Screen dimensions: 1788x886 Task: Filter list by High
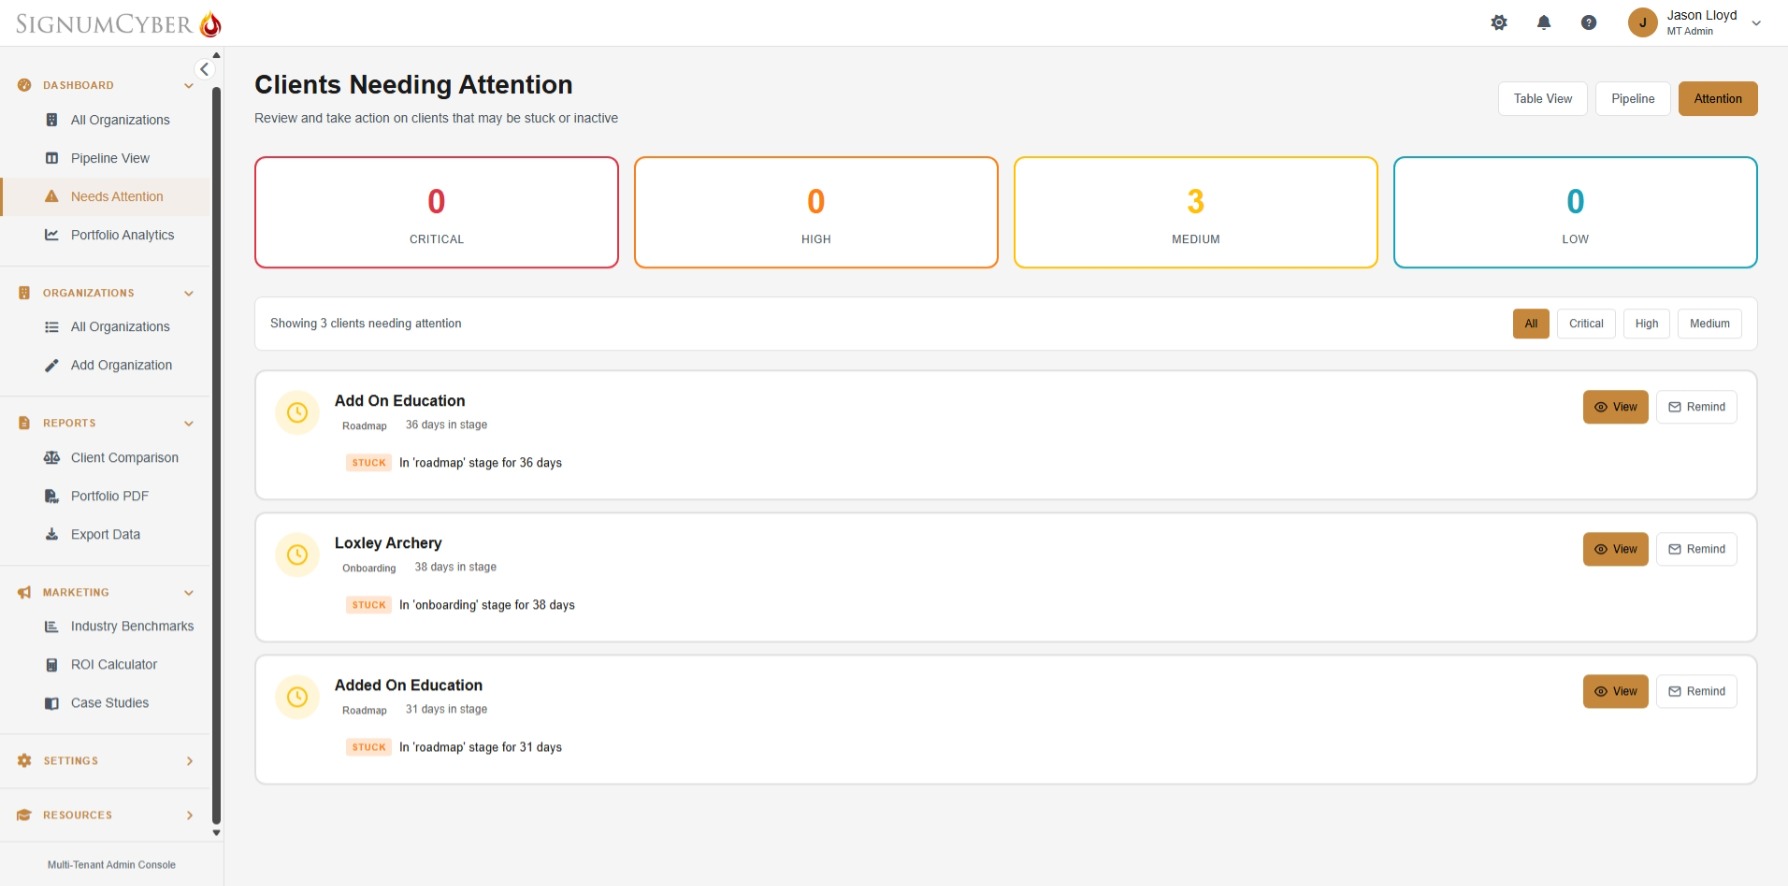point(1646,324)
